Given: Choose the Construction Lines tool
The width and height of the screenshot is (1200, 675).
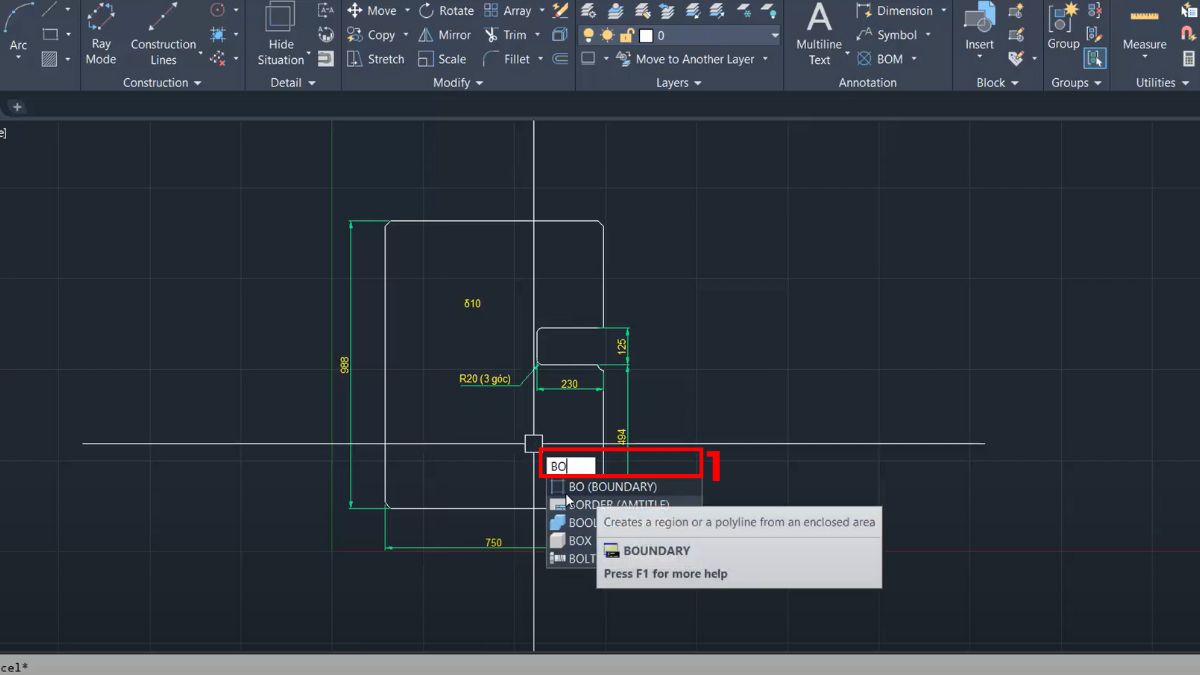Looking at the screenshot, I should 163,34.
